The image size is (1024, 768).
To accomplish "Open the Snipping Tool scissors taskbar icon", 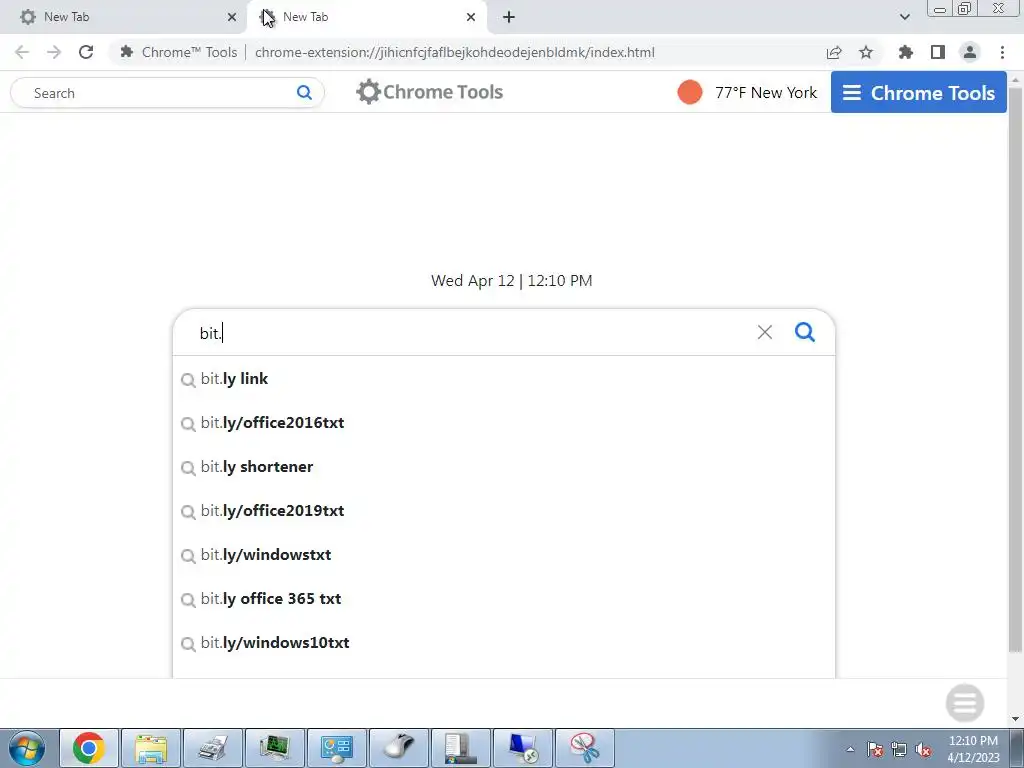I will point(585,748).
